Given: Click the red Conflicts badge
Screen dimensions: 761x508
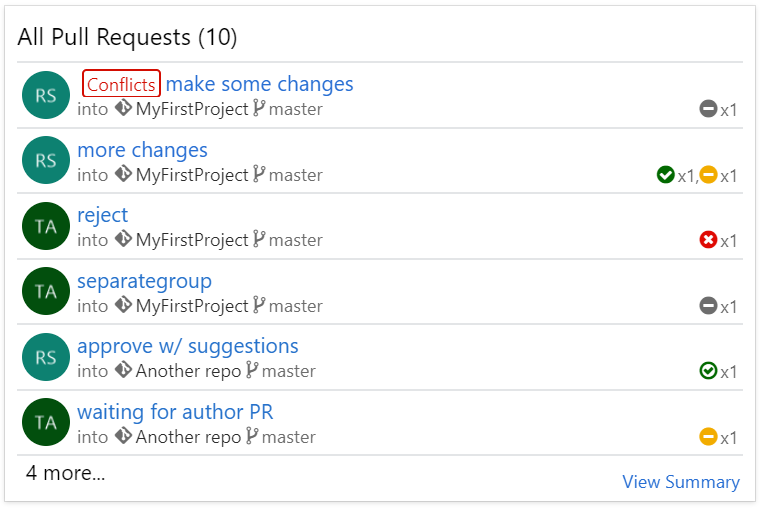Looking at the screenshot, I should click(x=121, y=84).
